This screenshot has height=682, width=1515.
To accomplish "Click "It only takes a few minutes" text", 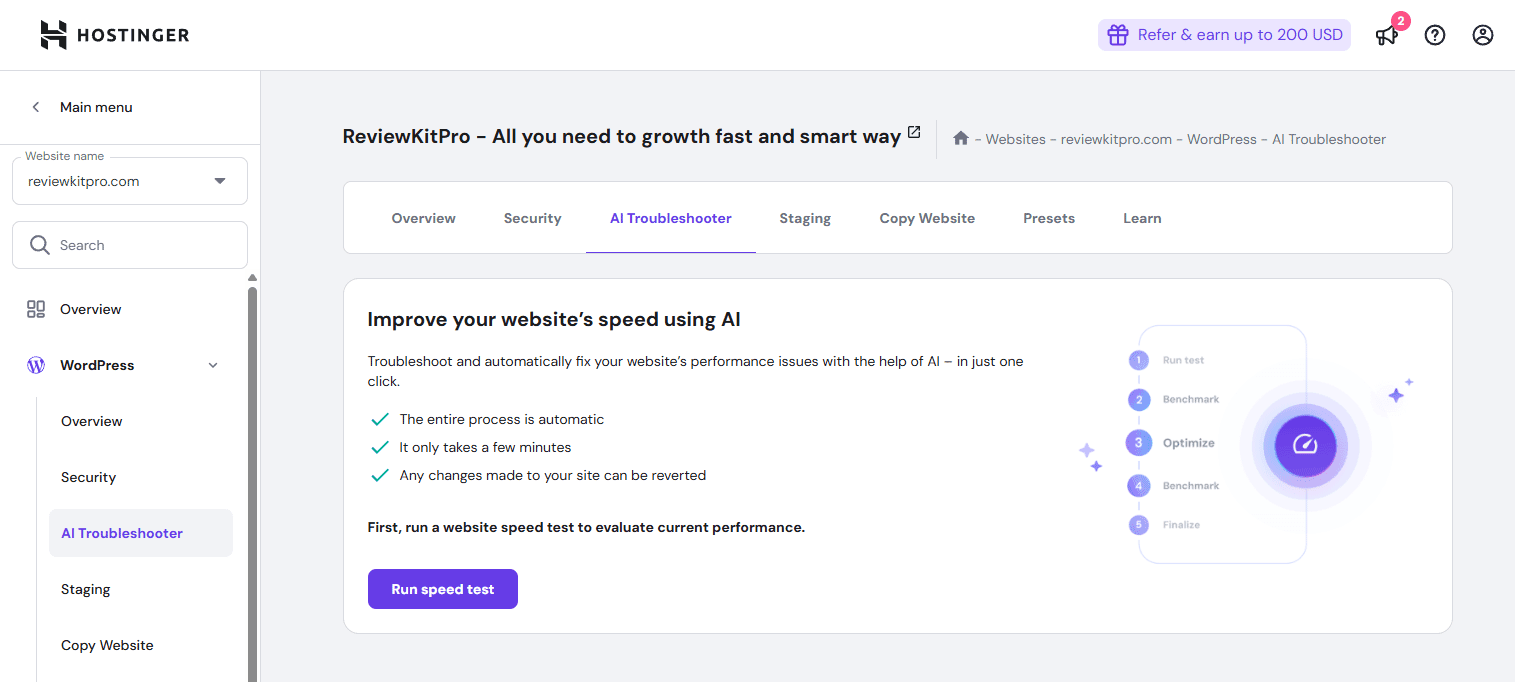I will tap(486, 447).
